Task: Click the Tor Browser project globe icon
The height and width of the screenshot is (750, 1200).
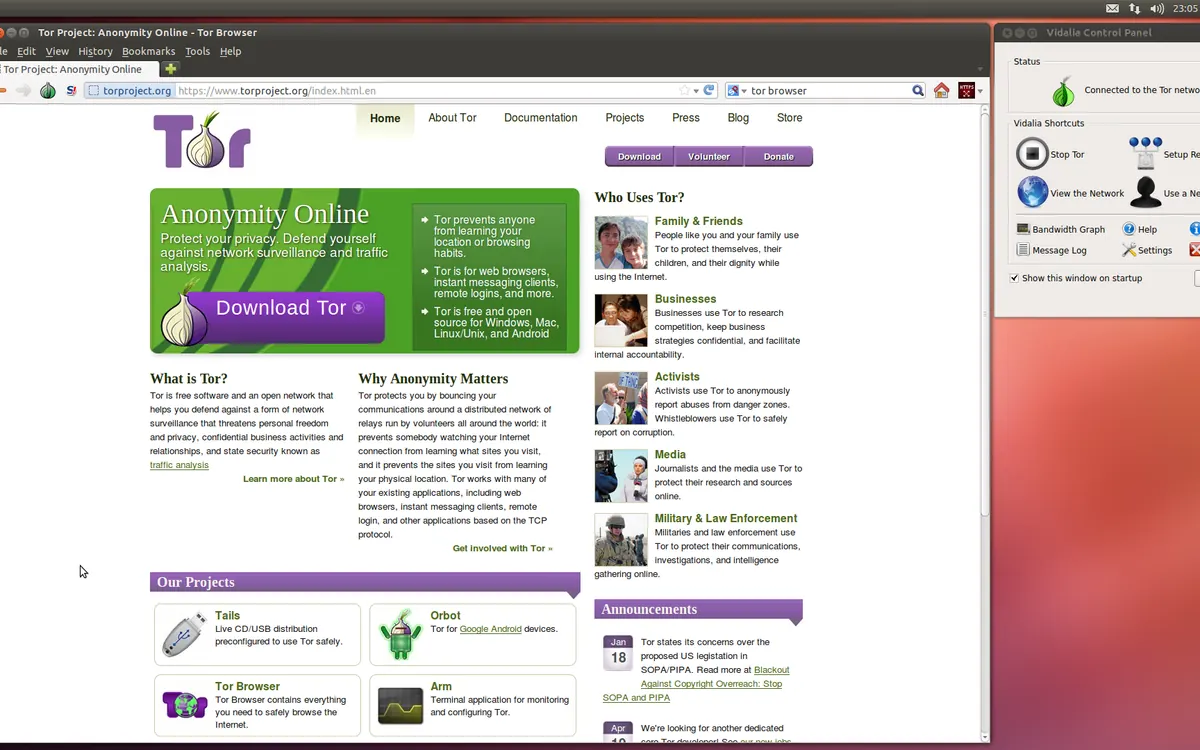Action: click(x=185, y=704)
